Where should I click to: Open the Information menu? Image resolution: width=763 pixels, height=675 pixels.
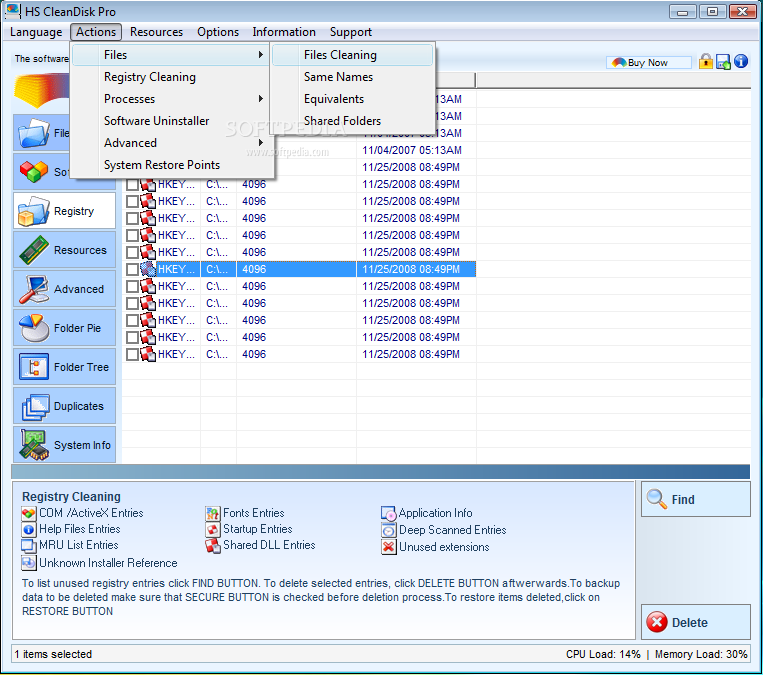pos(284,32)
